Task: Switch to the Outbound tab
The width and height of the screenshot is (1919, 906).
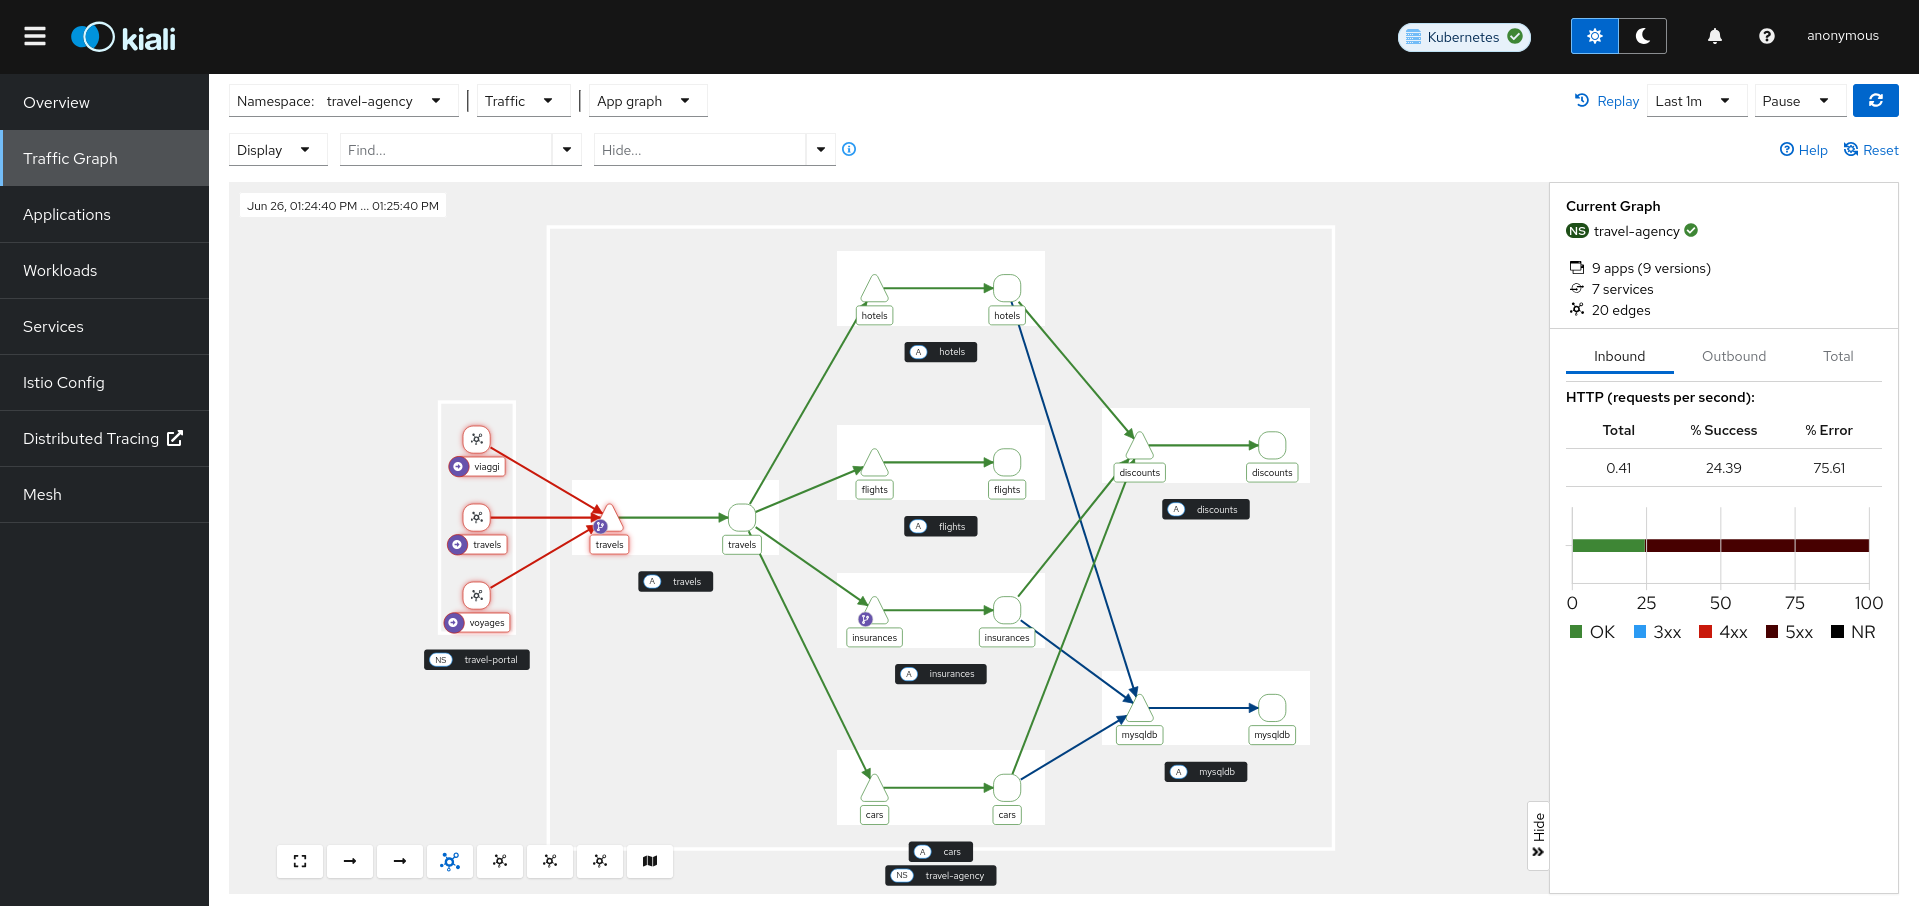Action: (1733, 356)
